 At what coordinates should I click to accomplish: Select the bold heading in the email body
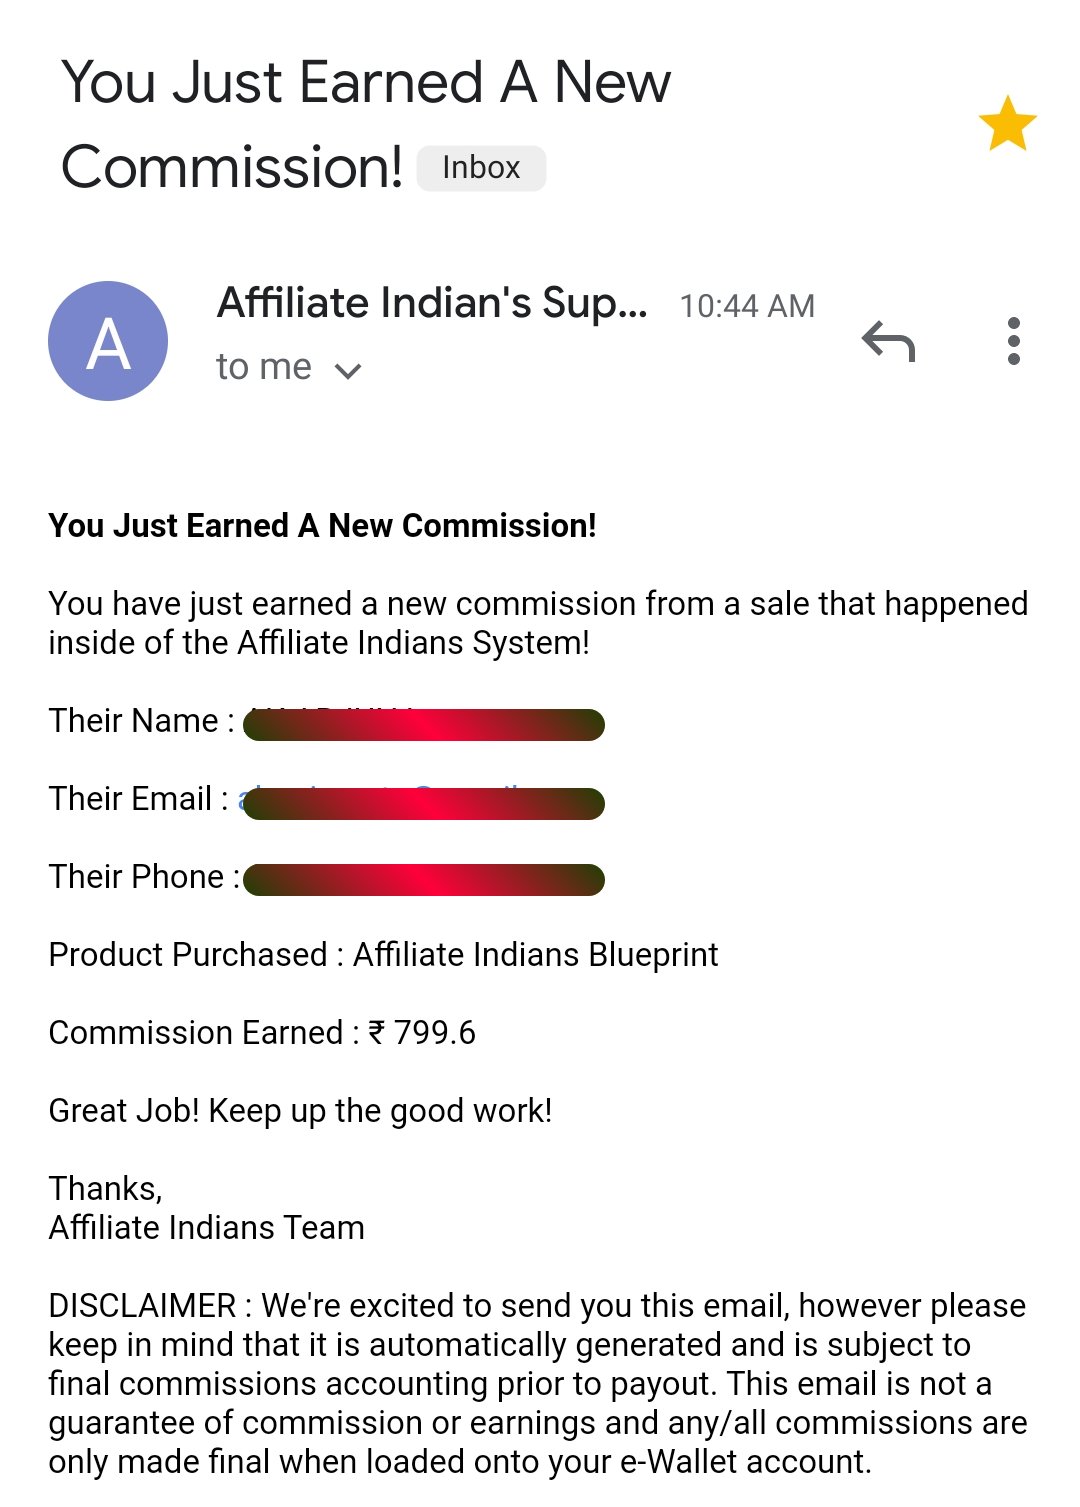(322, 526)
